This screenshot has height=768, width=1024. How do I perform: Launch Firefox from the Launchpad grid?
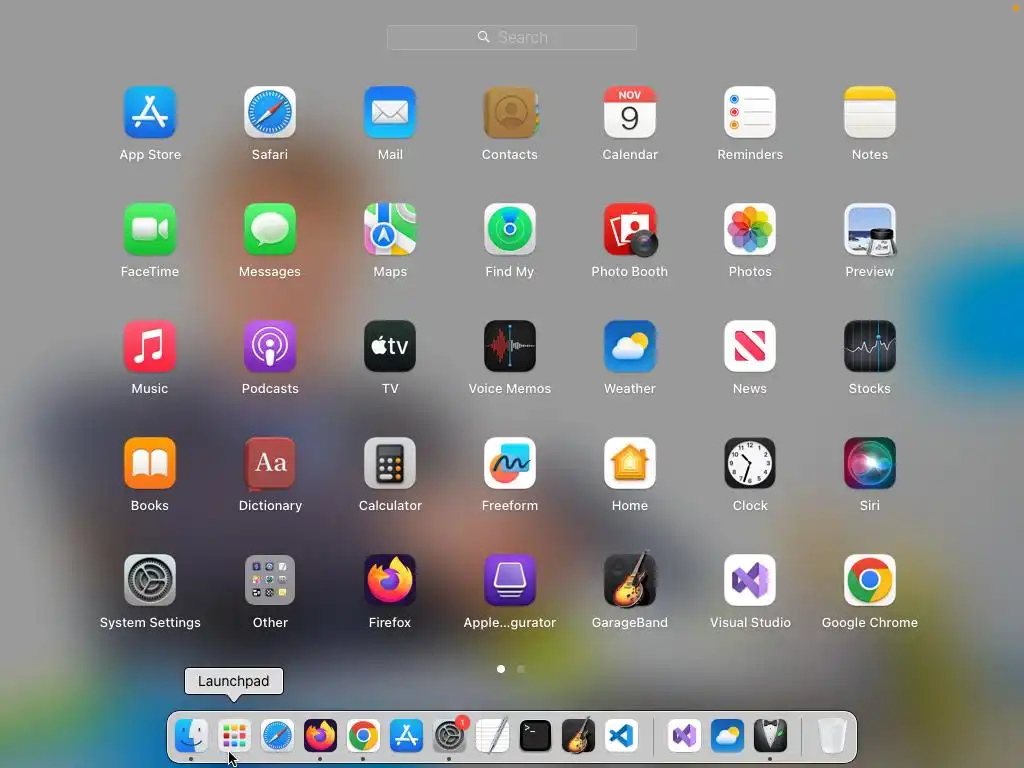(390, 580)
